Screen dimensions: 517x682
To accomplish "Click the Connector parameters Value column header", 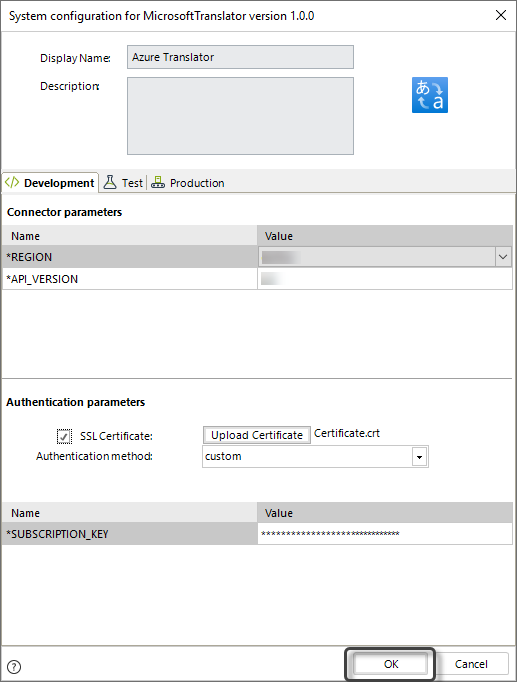I will click(x=385, y=236).
